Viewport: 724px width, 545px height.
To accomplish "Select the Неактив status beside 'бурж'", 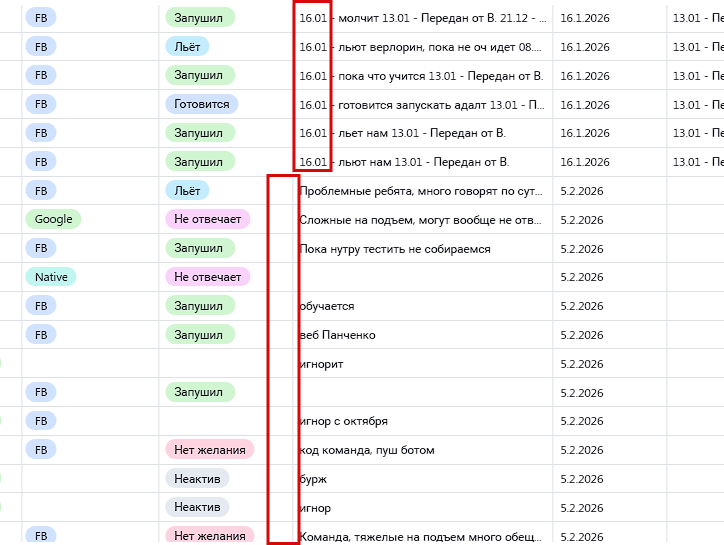I will tap(197, 479).
